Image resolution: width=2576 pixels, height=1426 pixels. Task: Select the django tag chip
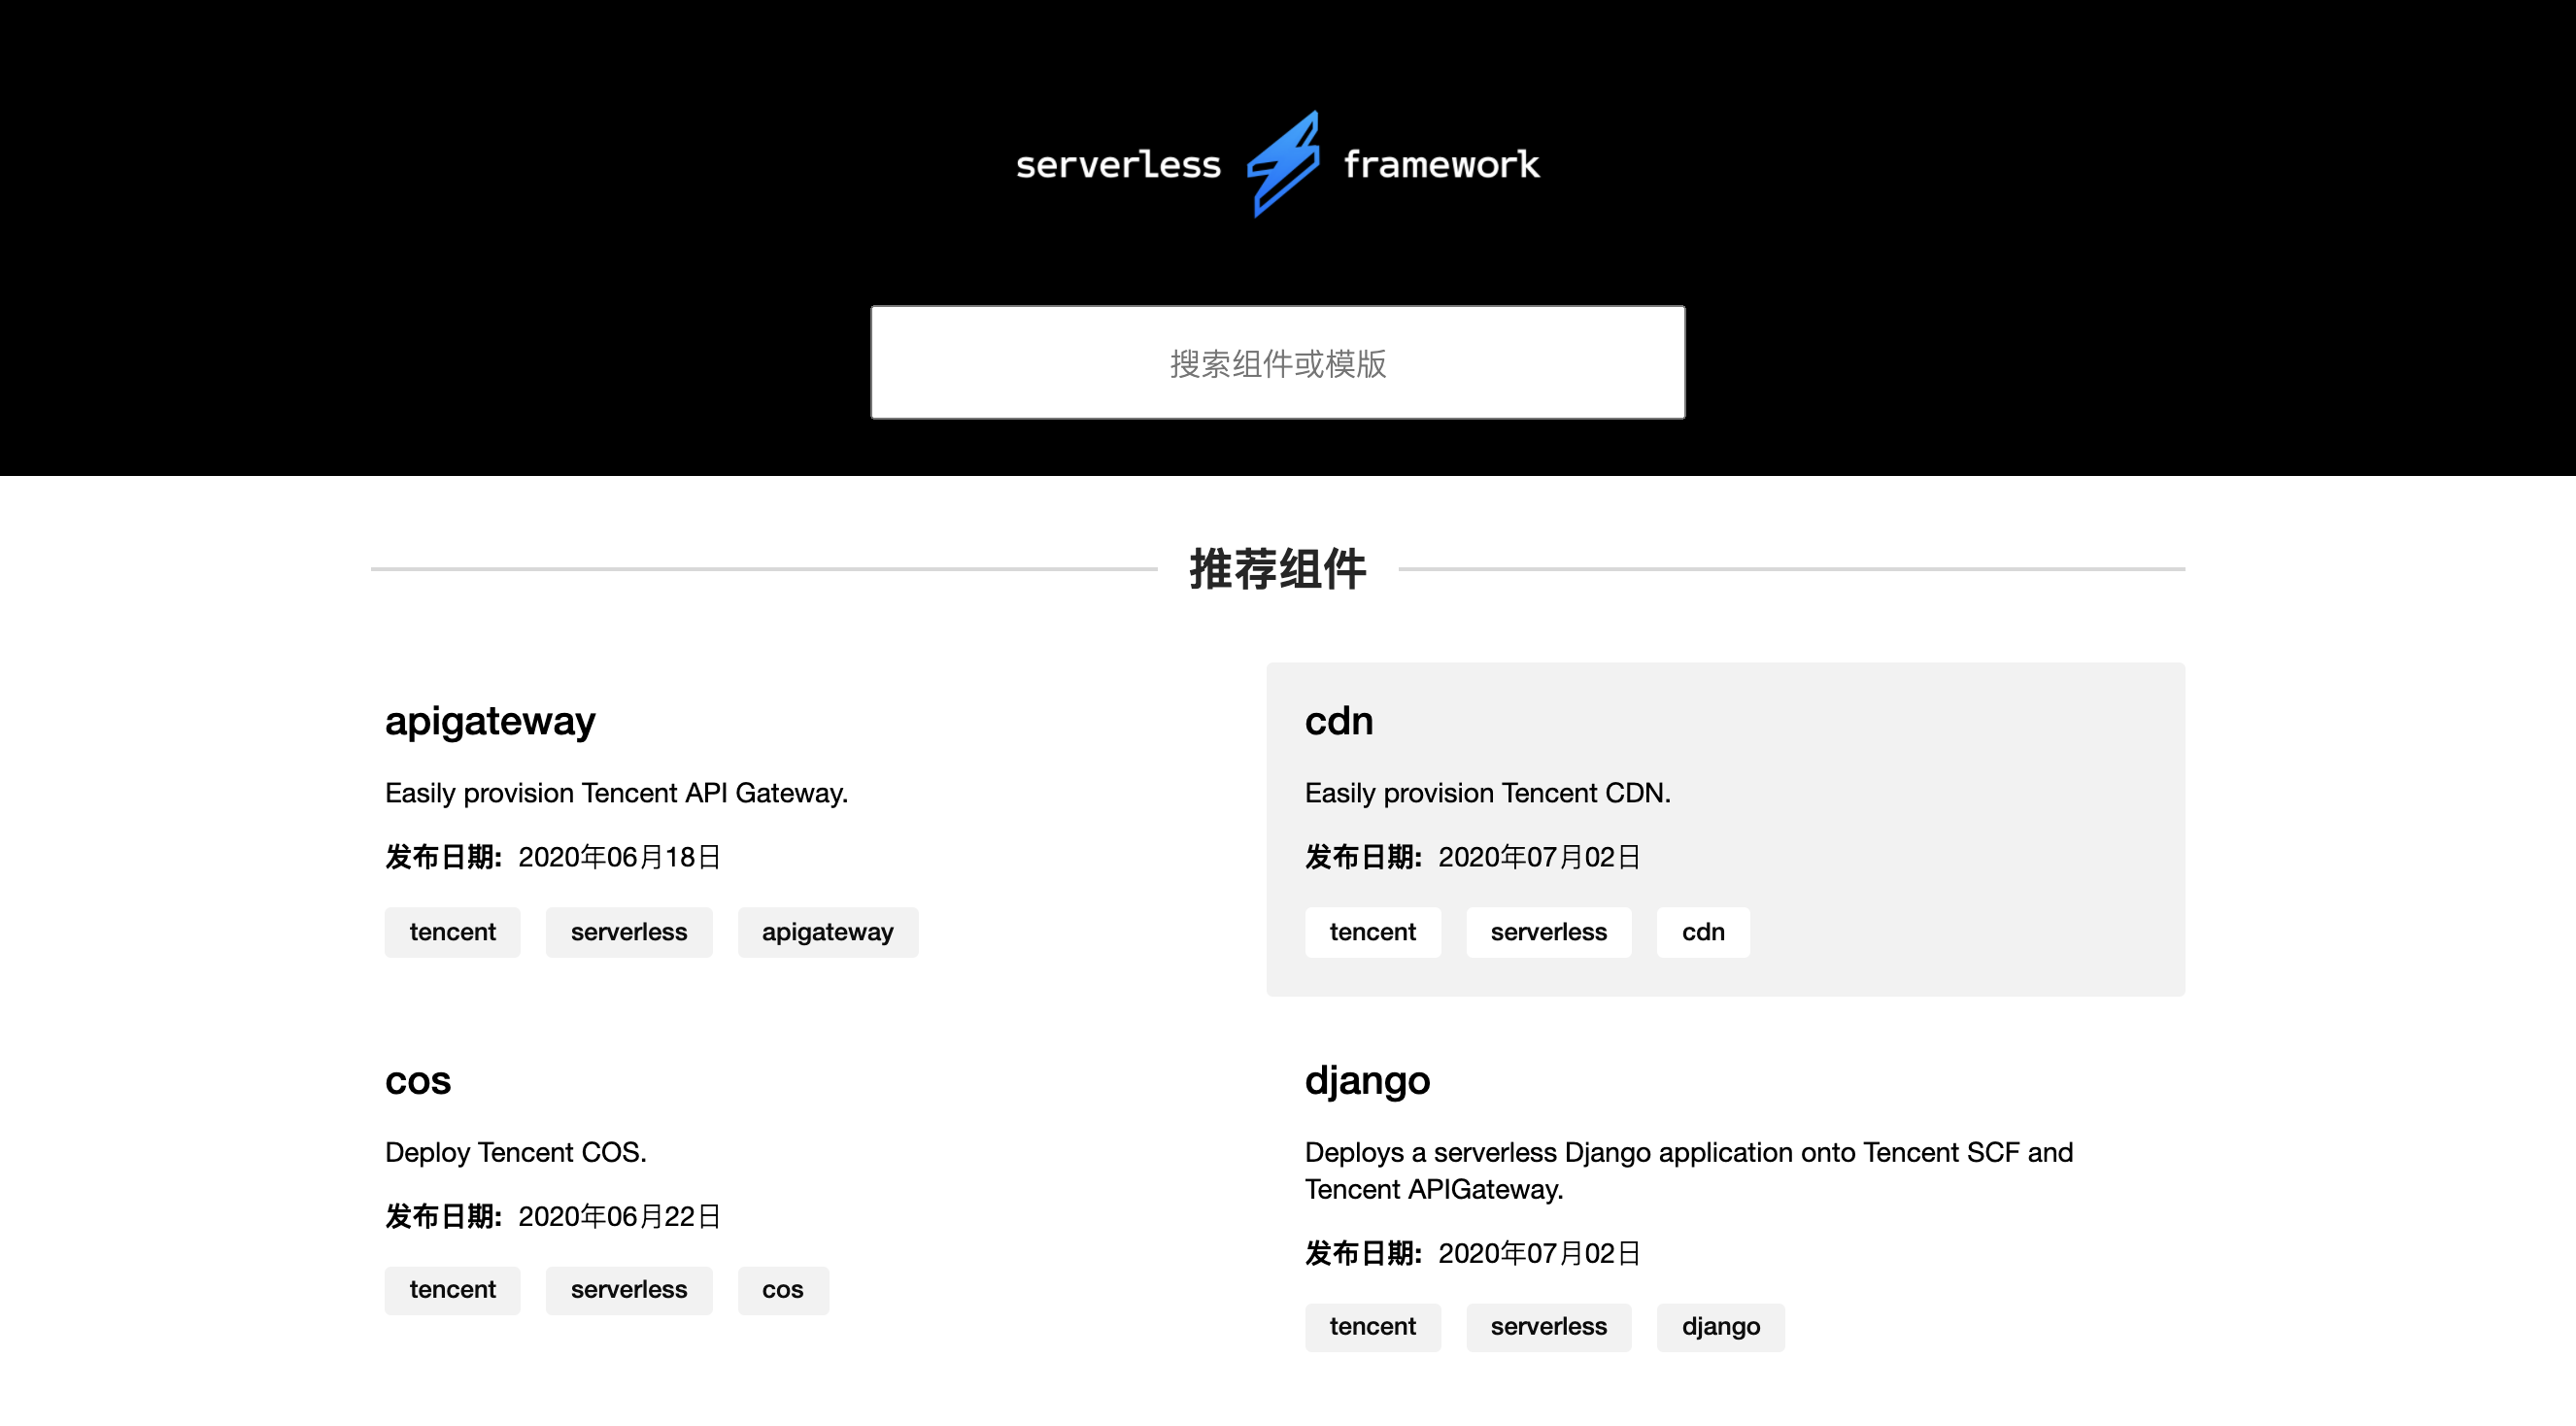click(x=1721, y=1327)
